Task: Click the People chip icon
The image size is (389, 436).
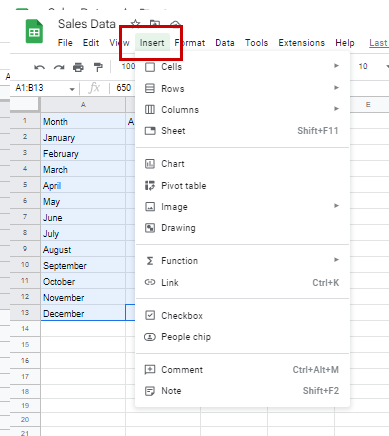Action: 150,337
